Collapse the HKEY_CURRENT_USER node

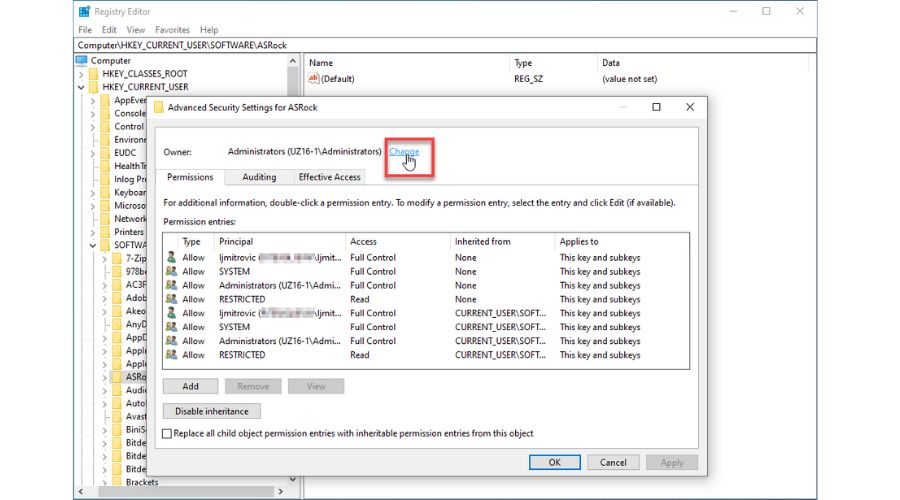81,87
